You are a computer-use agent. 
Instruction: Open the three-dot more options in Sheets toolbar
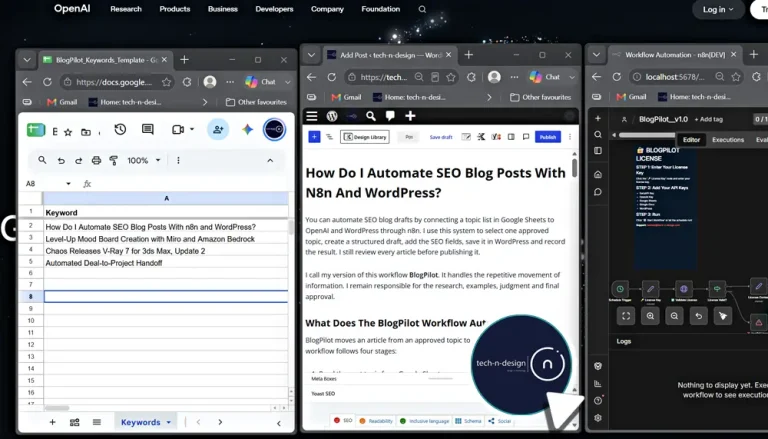178,160
